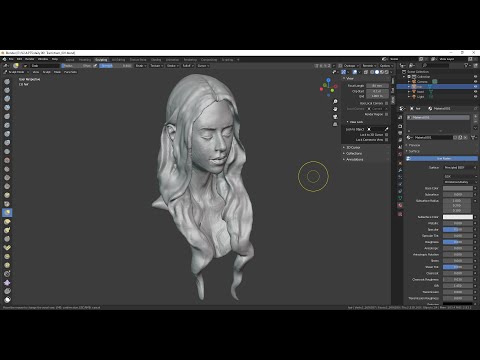Image resolution: width=480 pixels, height=360 pixels.
Task: Open the white Subsurface Color swatch
Action: [x=458, y=217]
